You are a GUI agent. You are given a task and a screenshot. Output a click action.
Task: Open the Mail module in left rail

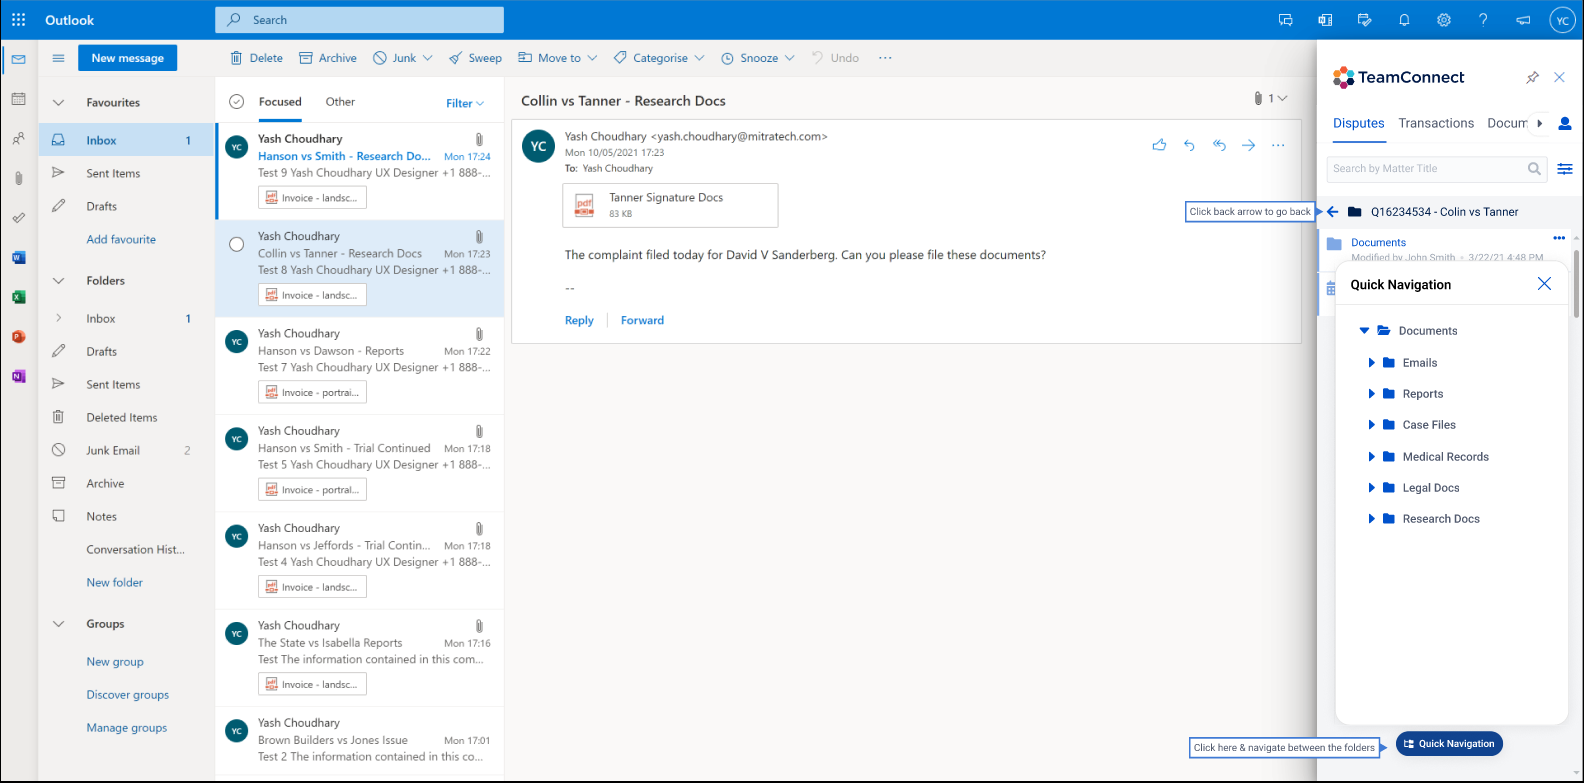point(18,60)
